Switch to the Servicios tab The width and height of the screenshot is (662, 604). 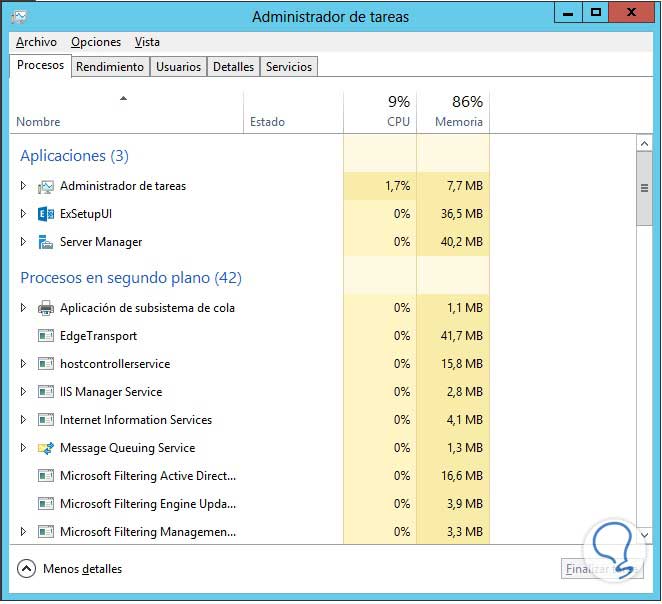click(289, 67)
